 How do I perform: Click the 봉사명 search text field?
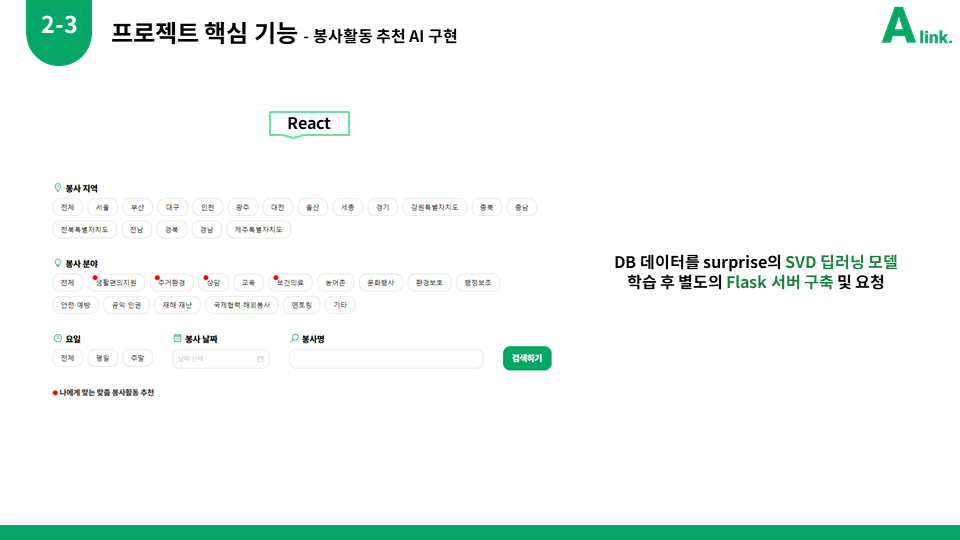[386, 359]
